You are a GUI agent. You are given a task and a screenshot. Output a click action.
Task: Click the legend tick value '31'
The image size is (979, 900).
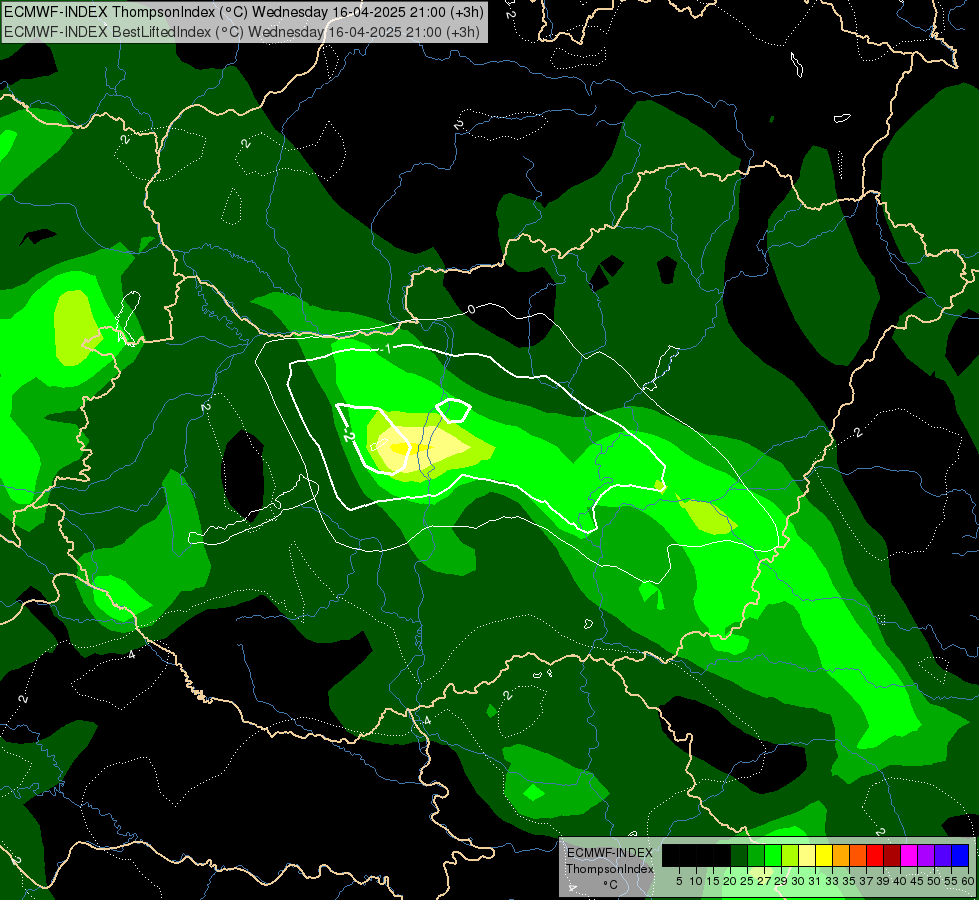[x=815, y=881]
